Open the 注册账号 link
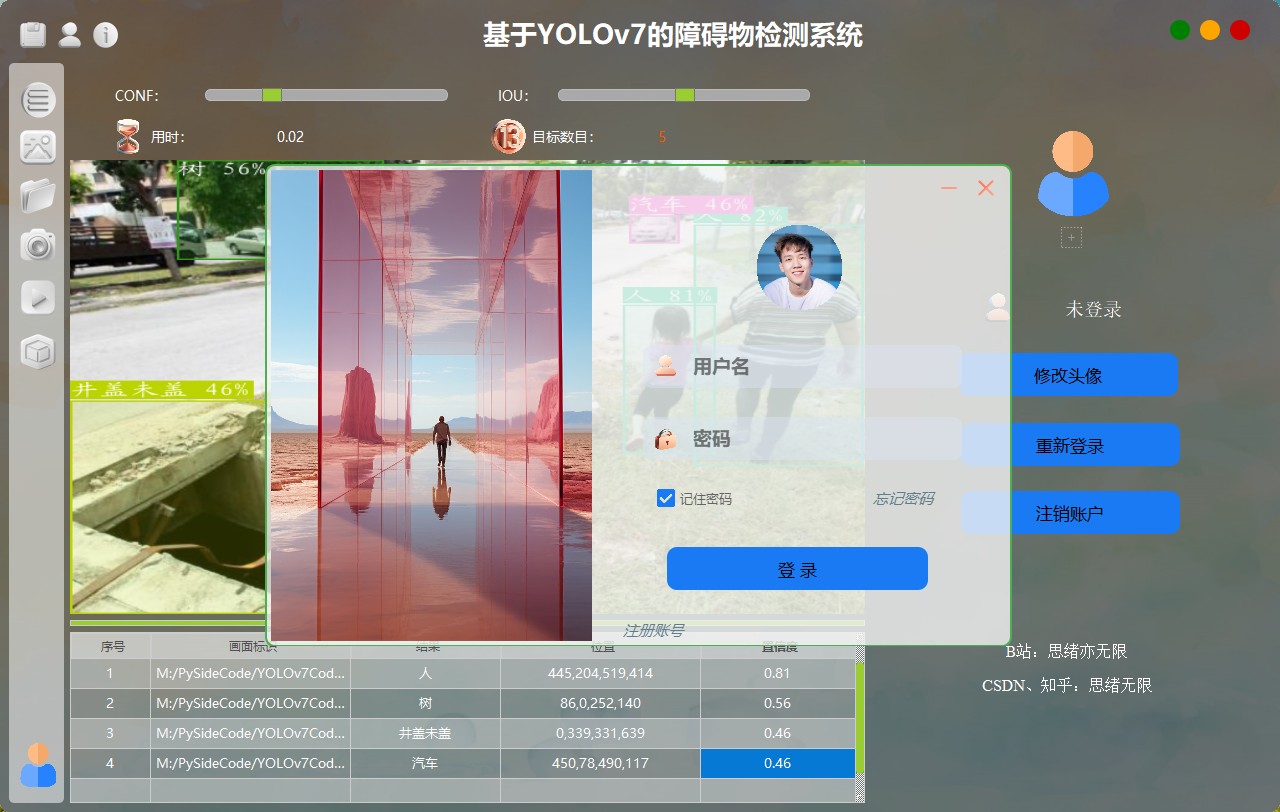The height and width of the screenshot is (812, 1280). [653, 631]
